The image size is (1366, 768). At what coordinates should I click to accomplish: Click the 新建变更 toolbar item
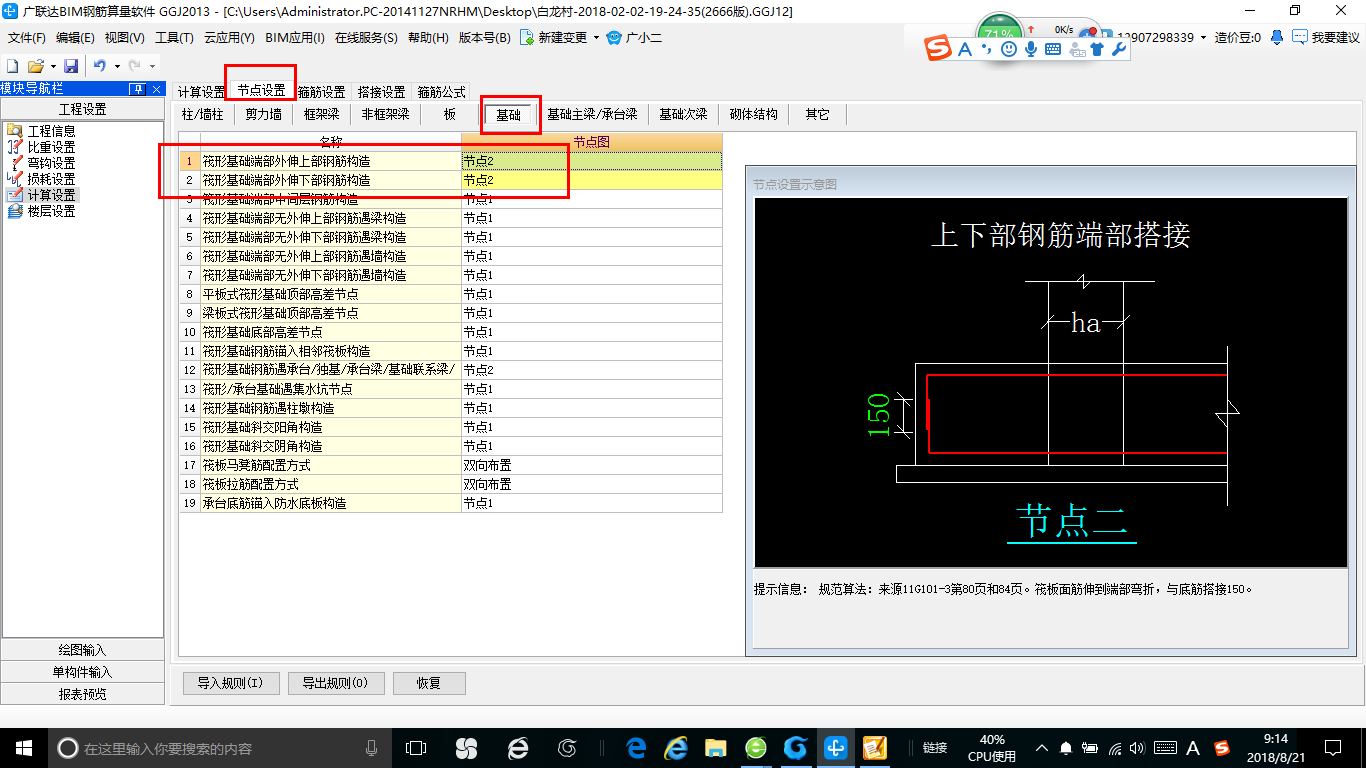coord(553,38)
